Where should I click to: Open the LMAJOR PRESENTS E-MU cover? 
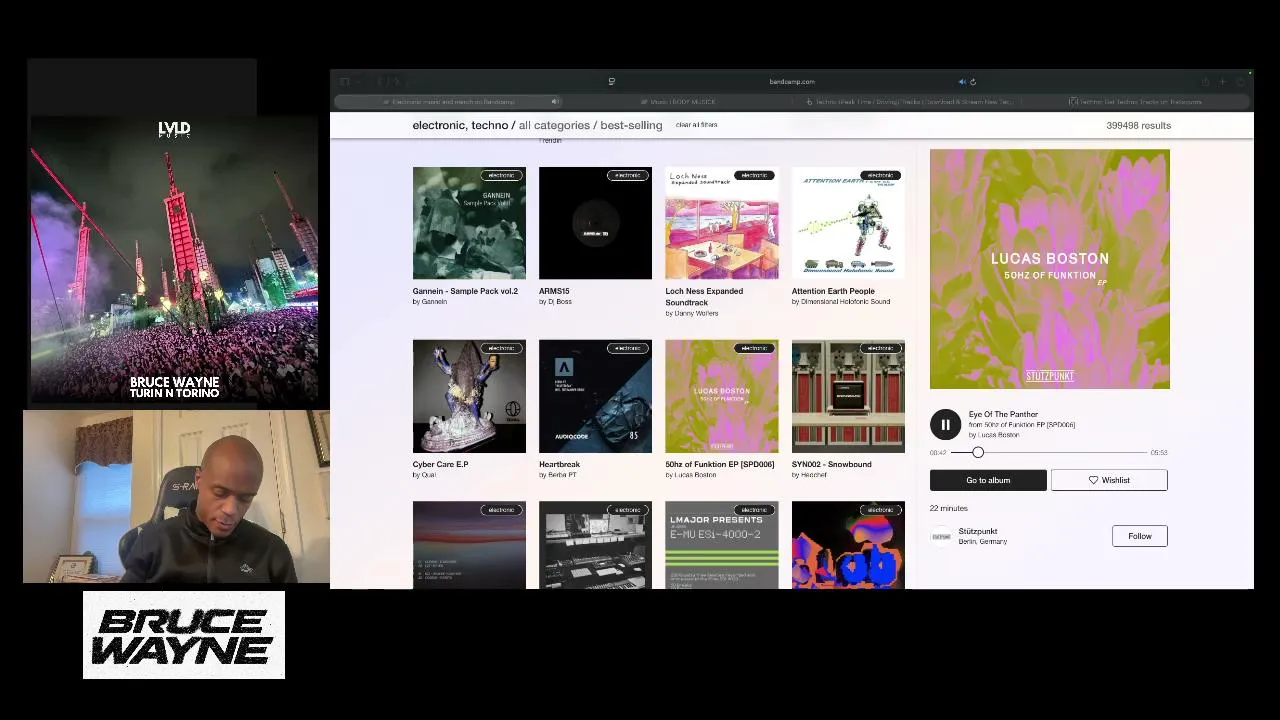click(x=722, y=545)
